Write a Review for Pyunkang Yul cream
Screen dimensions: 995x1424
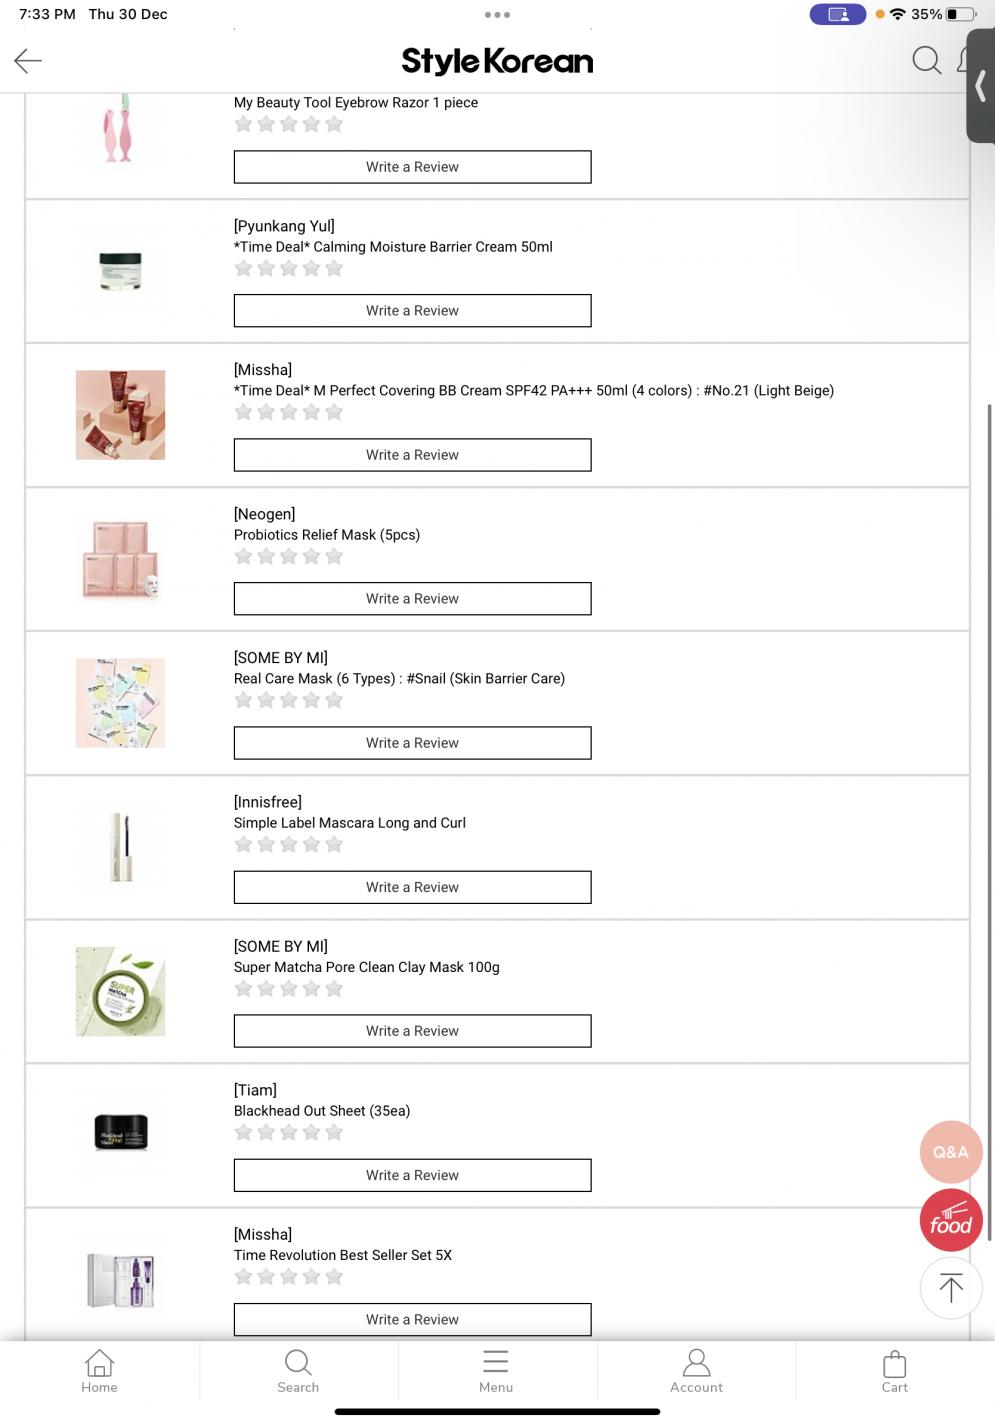click(x=412, y=311)
